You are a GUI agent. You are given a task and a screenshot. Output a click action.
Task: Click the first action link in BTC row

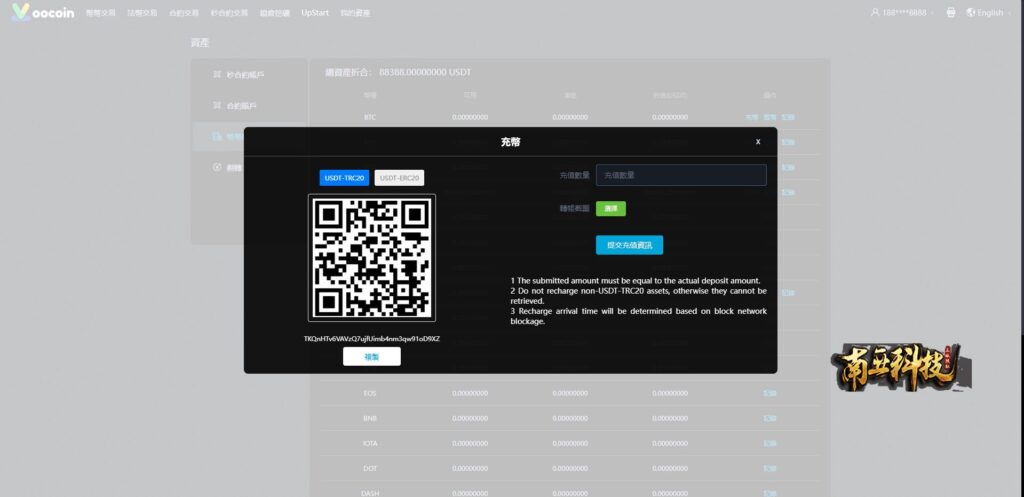click(752, 118)
